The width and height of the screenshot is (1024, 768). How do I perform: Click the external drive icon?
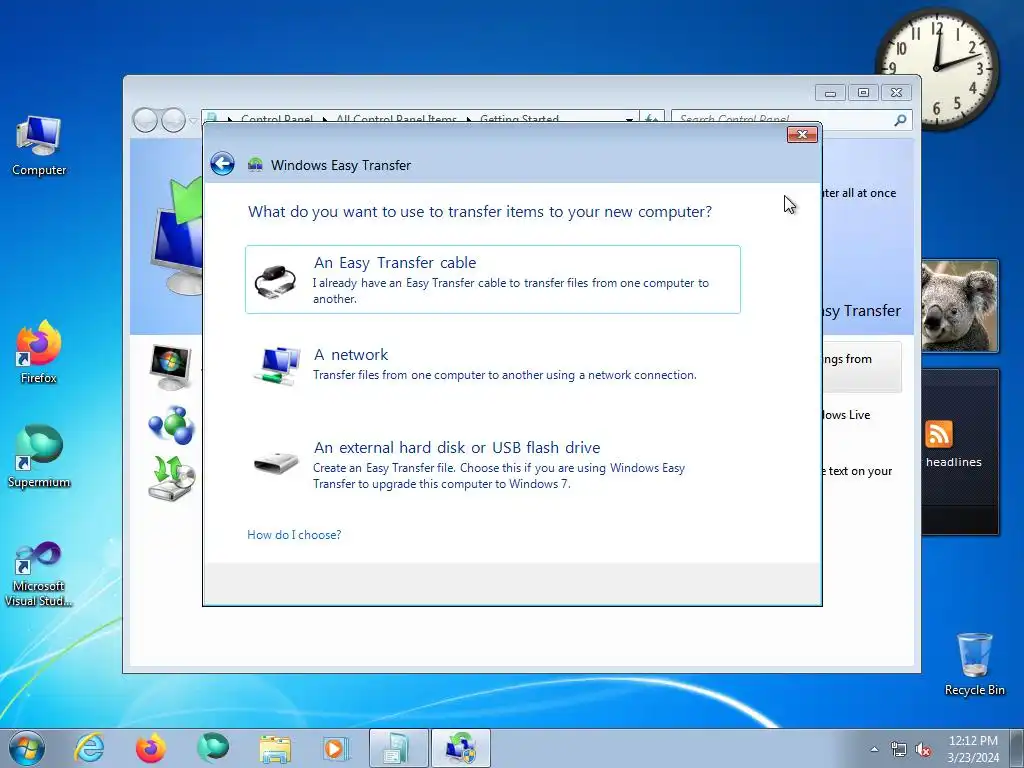[276, 464]
